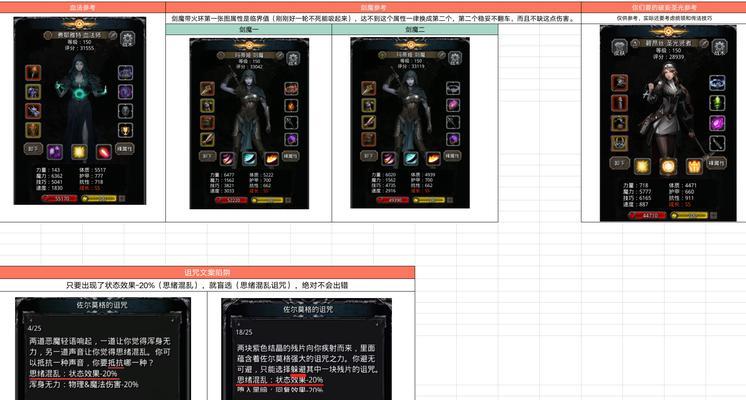Viewport: 746px width, 400px height.
Task: Click 卸下 button on 圣光贤者 panel
Action: (x=619, y=163)
